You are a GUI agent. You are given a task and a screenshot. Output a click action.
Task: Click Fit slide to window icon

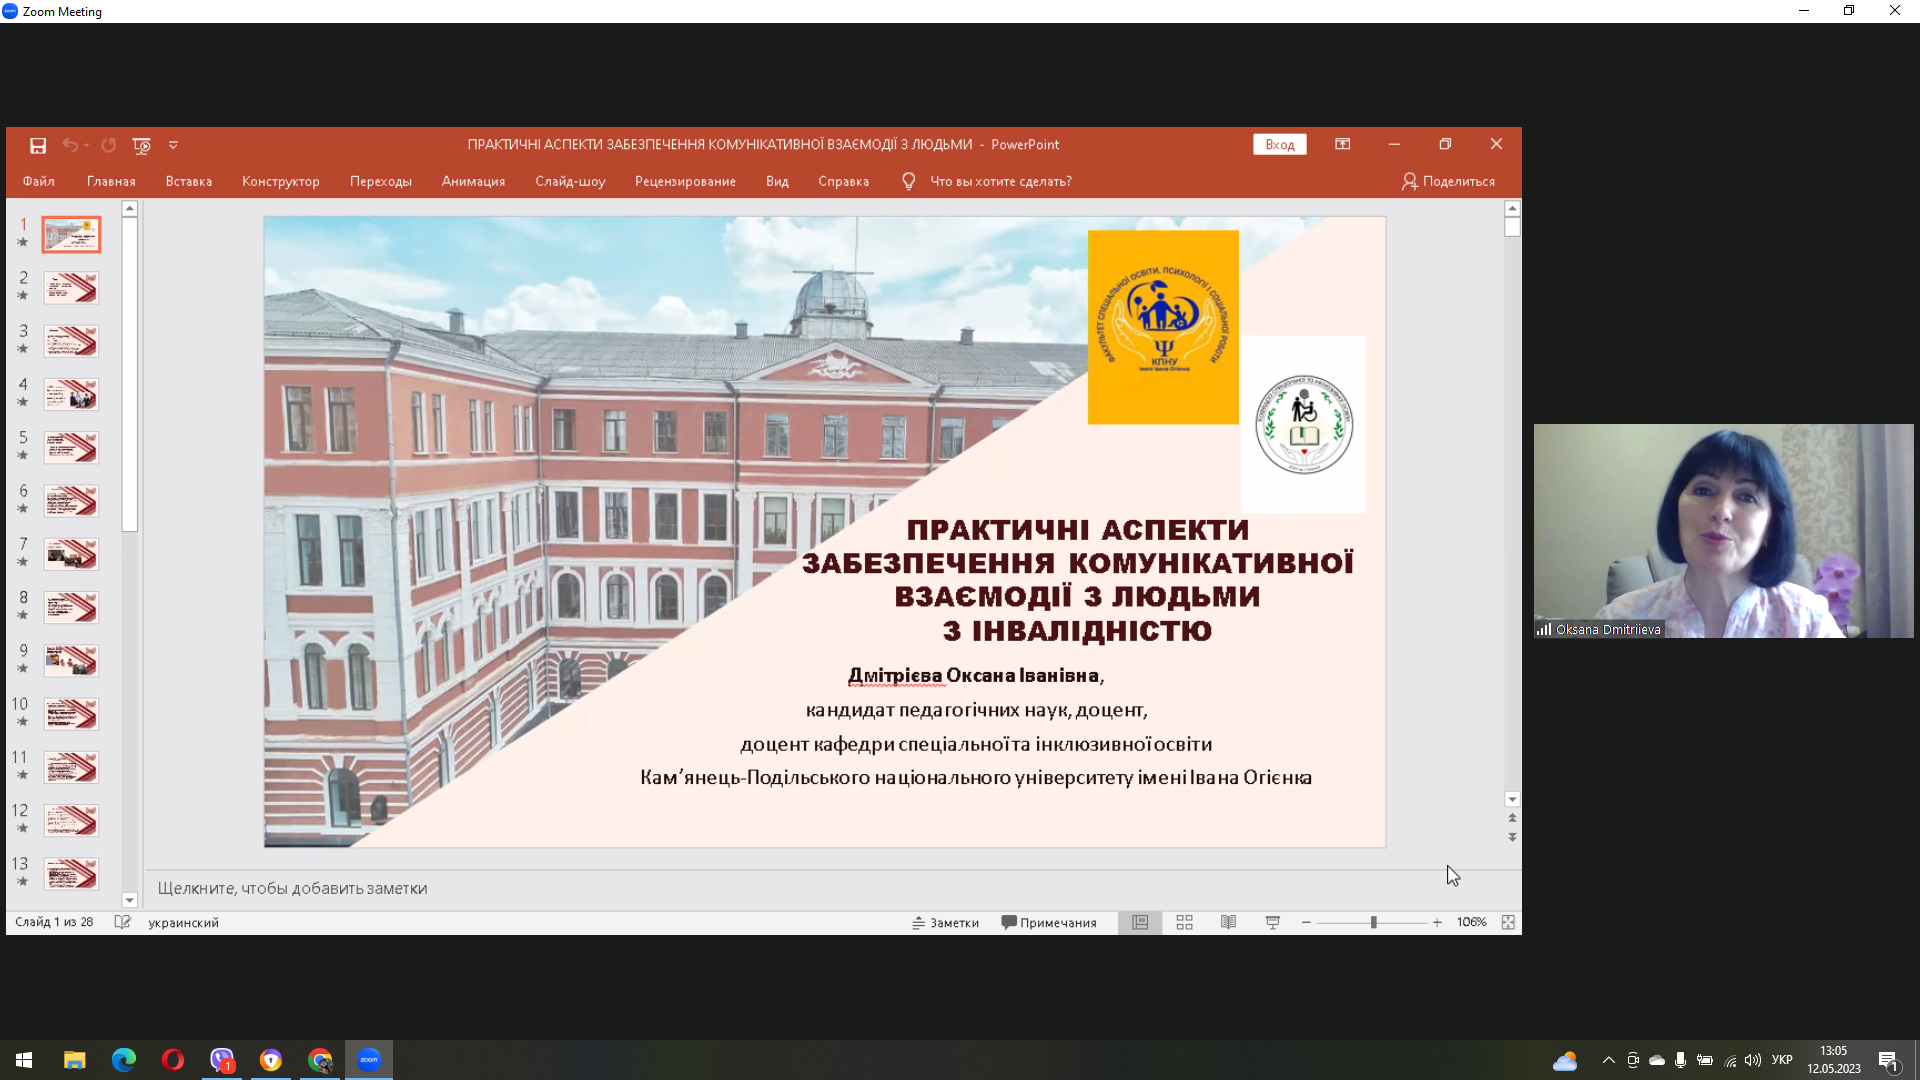point(1508,922)
